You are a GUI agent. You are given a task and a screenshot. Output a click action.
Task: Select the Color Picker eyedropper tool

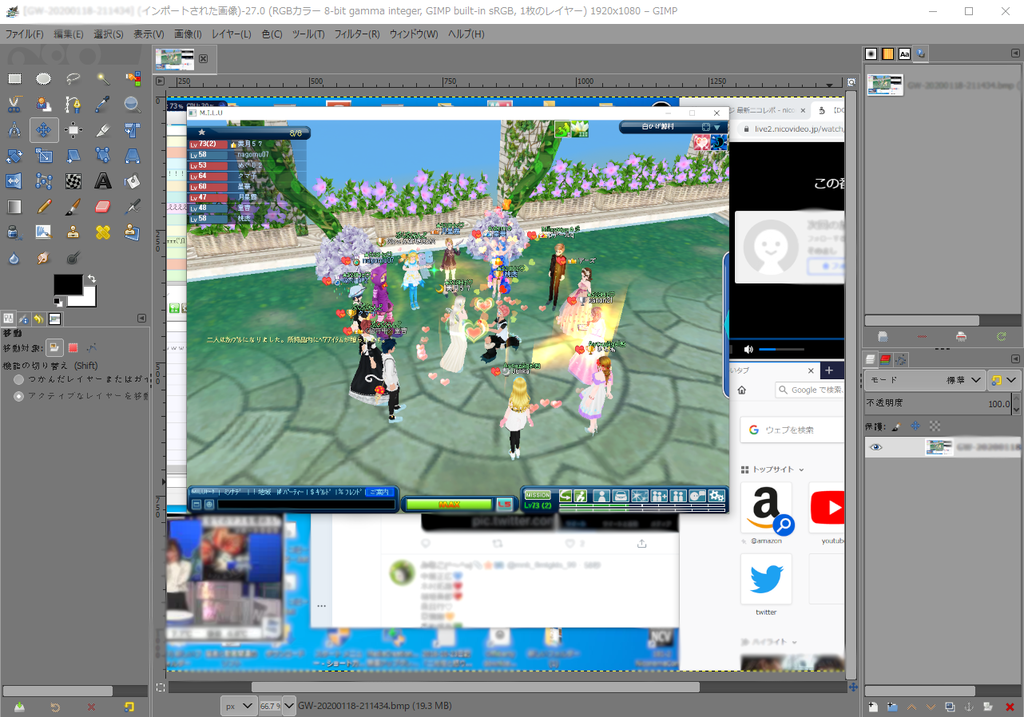(x=103, y=104)
